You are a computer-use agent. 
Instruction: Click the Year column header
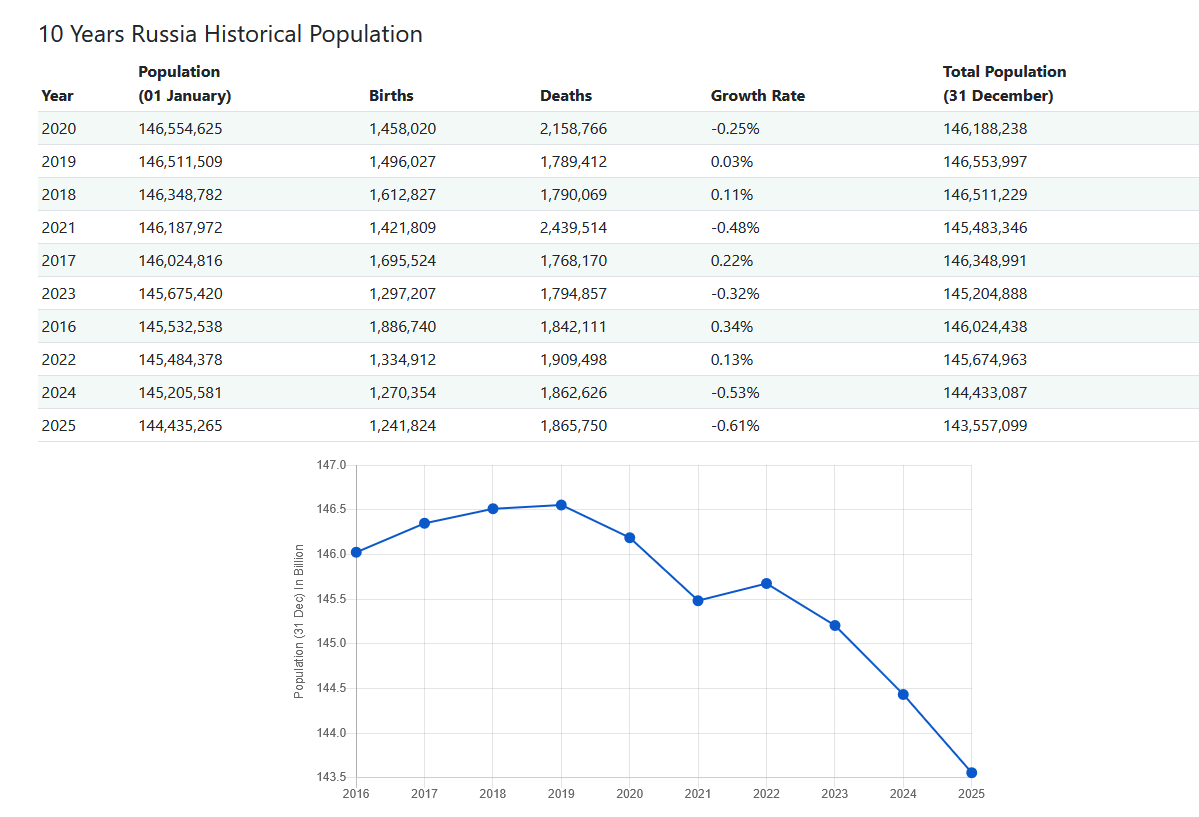click(57, 96)
